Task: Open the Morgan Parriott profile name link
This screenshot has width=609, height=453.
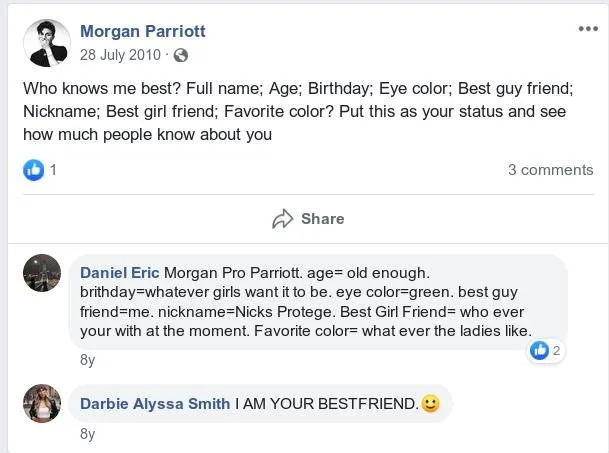Action: (143, 32)
